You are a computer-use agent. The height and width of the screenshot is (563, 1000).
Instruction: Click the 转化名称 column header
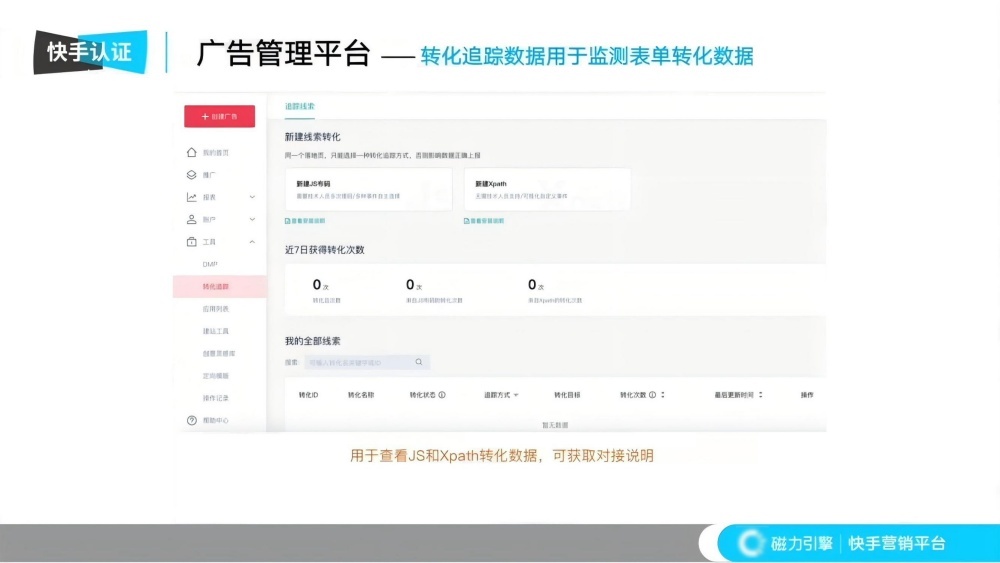(361, 395)
